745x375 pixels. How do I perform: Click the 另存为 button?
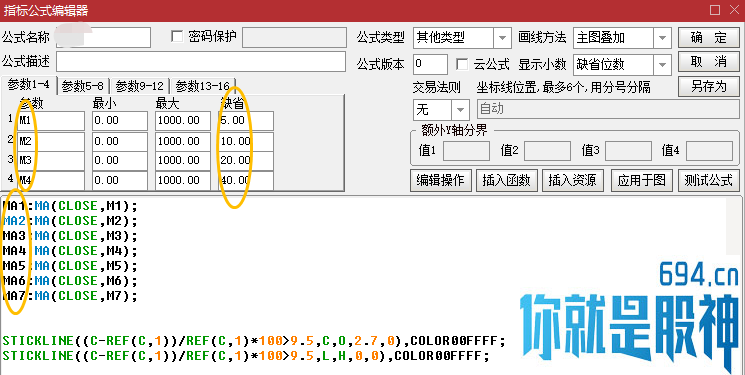[708, 87]
